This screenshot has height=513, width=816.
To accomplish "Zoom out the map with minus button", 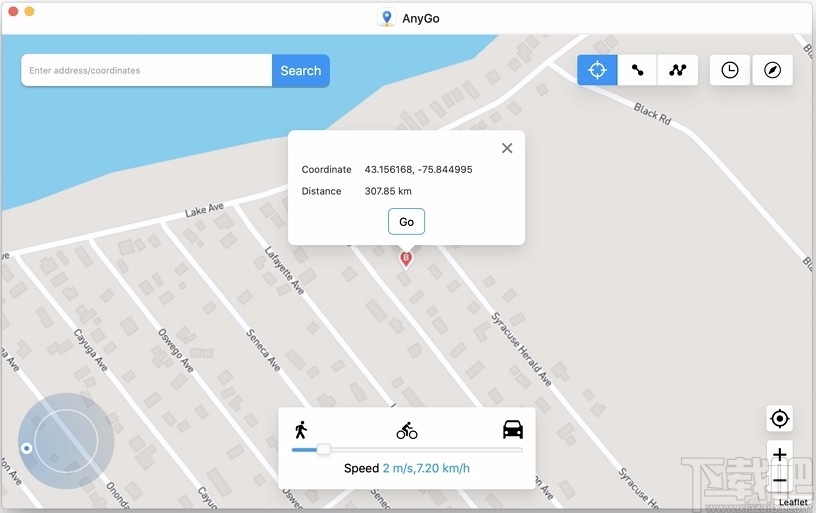I will [x=779, y=480].
